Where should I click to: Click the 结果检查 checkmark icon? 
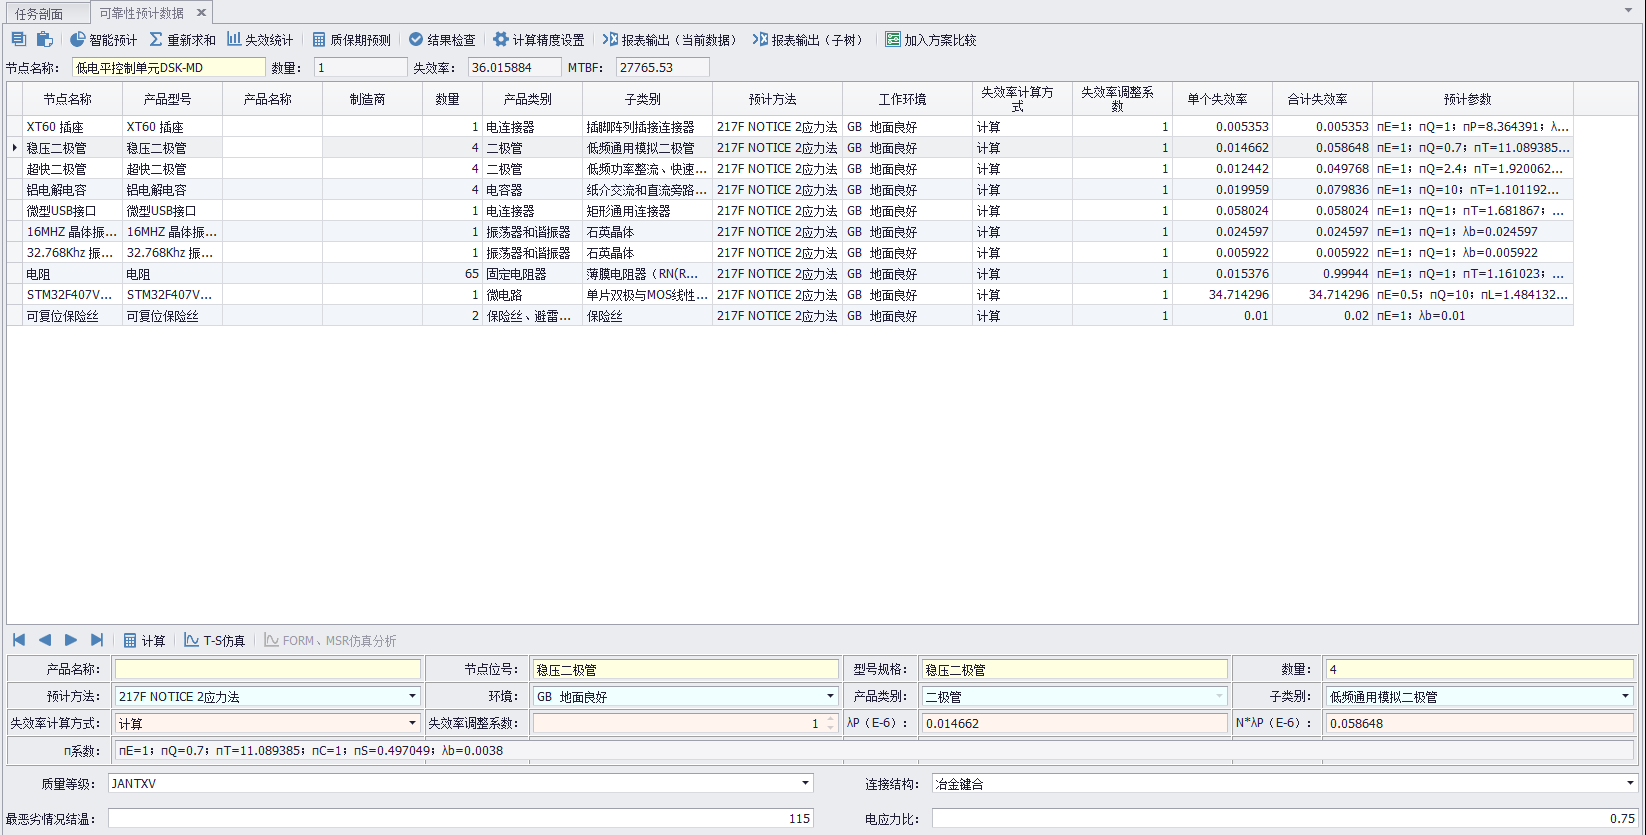[416, 40]
